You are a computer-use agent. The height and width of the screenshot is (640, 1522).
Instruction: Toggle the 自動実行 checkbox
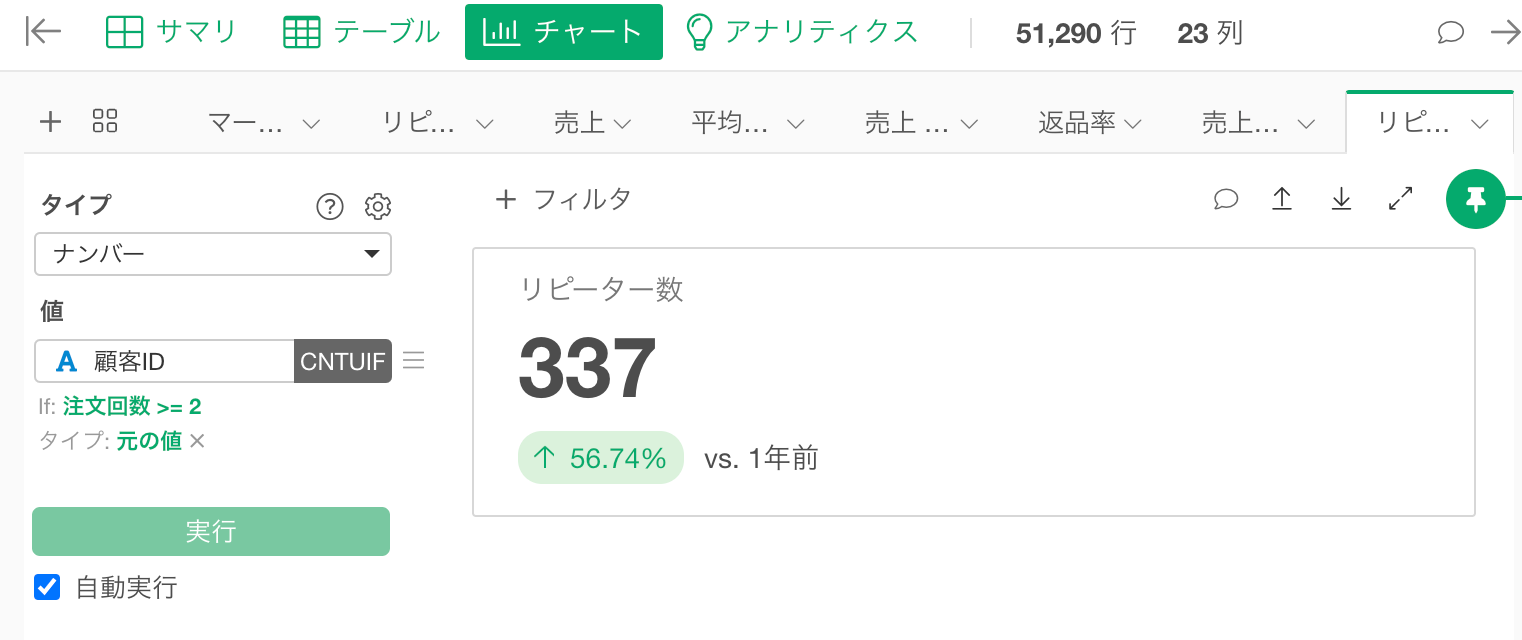coord(47,587)
